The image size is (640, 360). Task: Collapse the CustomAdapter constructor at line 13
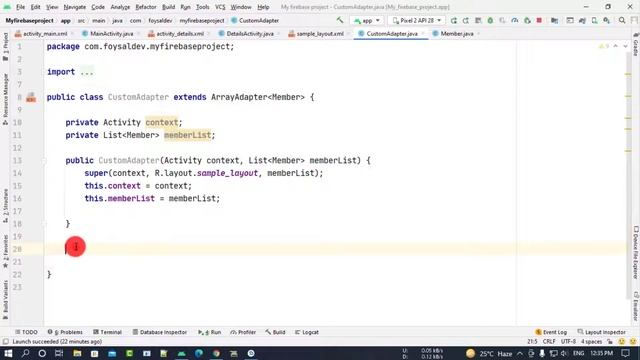[44, 161]
